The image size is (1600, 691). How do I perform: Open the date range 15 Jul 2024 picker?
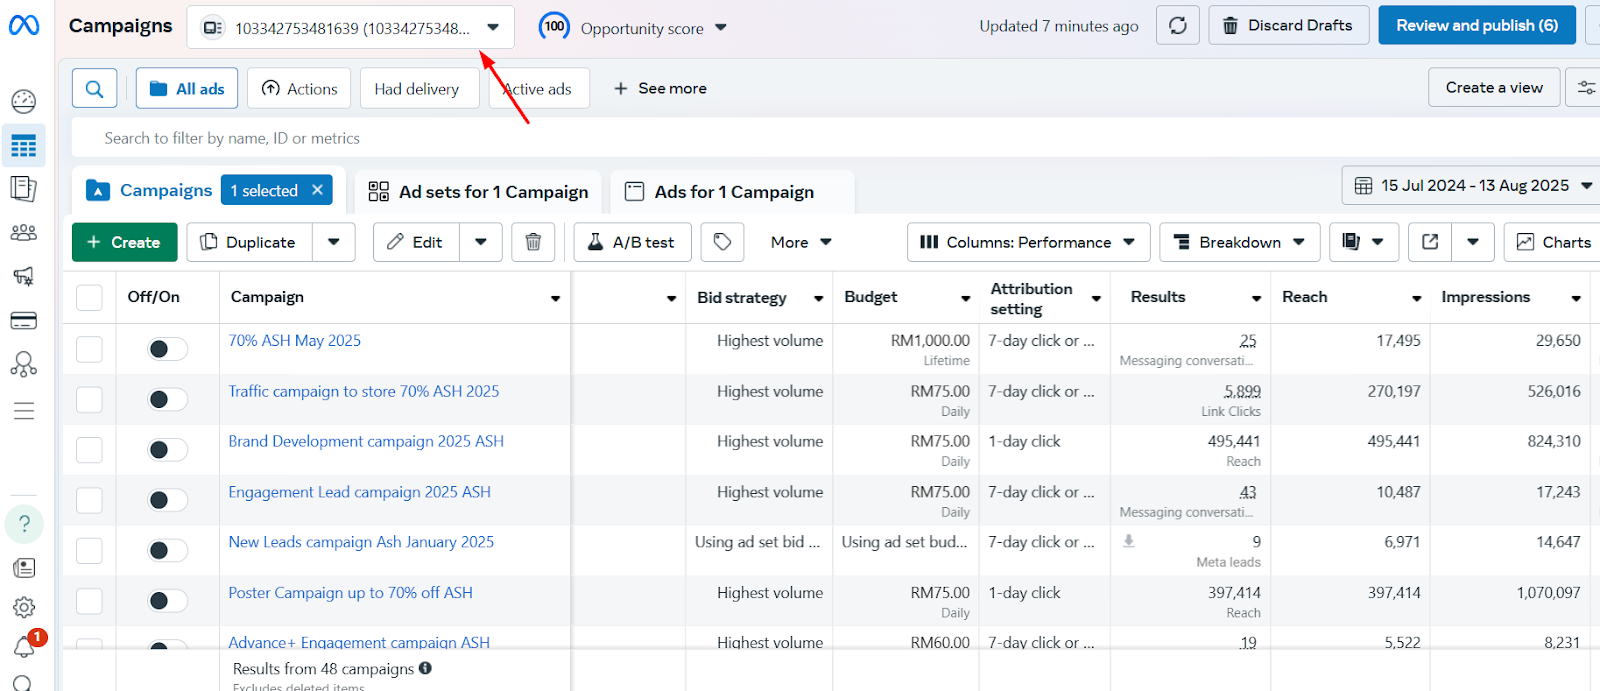[1470, 186]
